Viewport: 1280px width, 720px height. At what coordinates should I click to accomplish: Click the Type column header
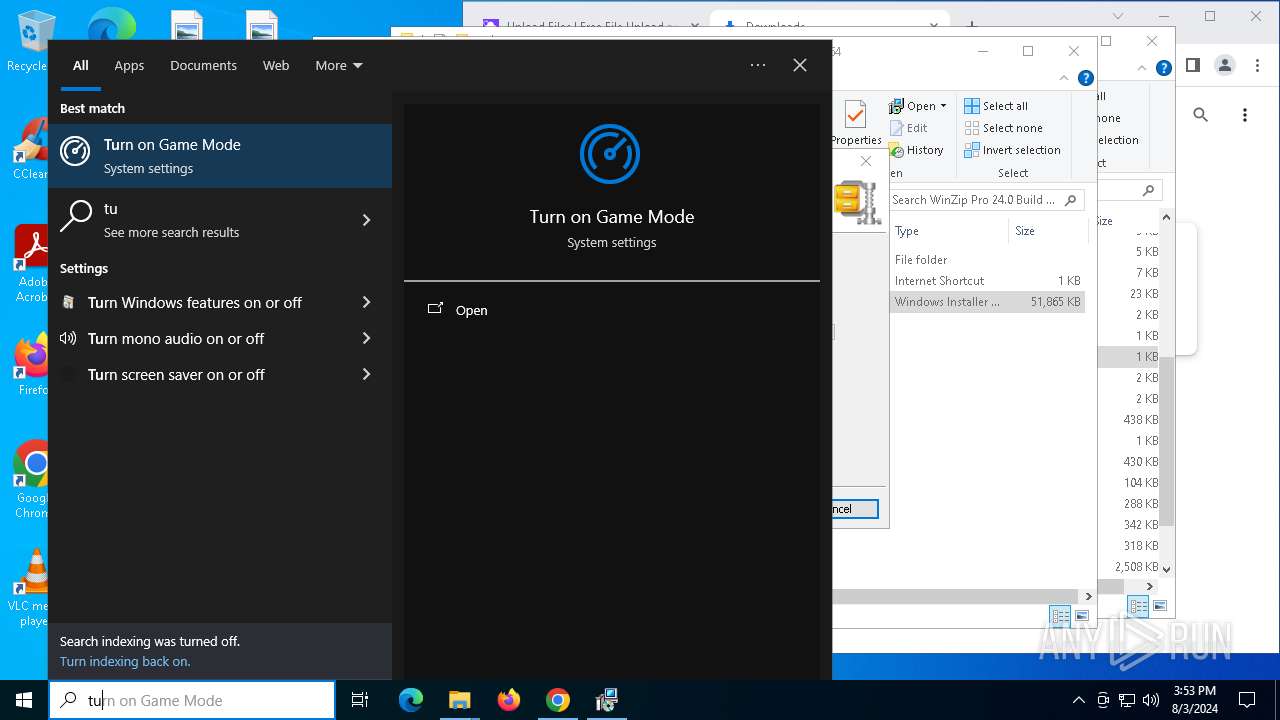[949, 231]
